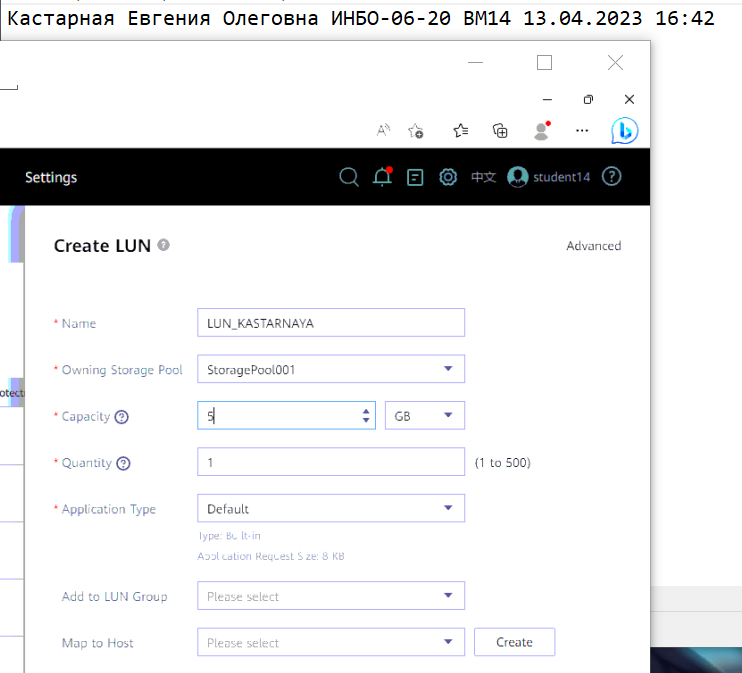The width and height of the screenshot is (742, 673).
Task: Click browser Read Aloud icon
Action: click(383, 130)
